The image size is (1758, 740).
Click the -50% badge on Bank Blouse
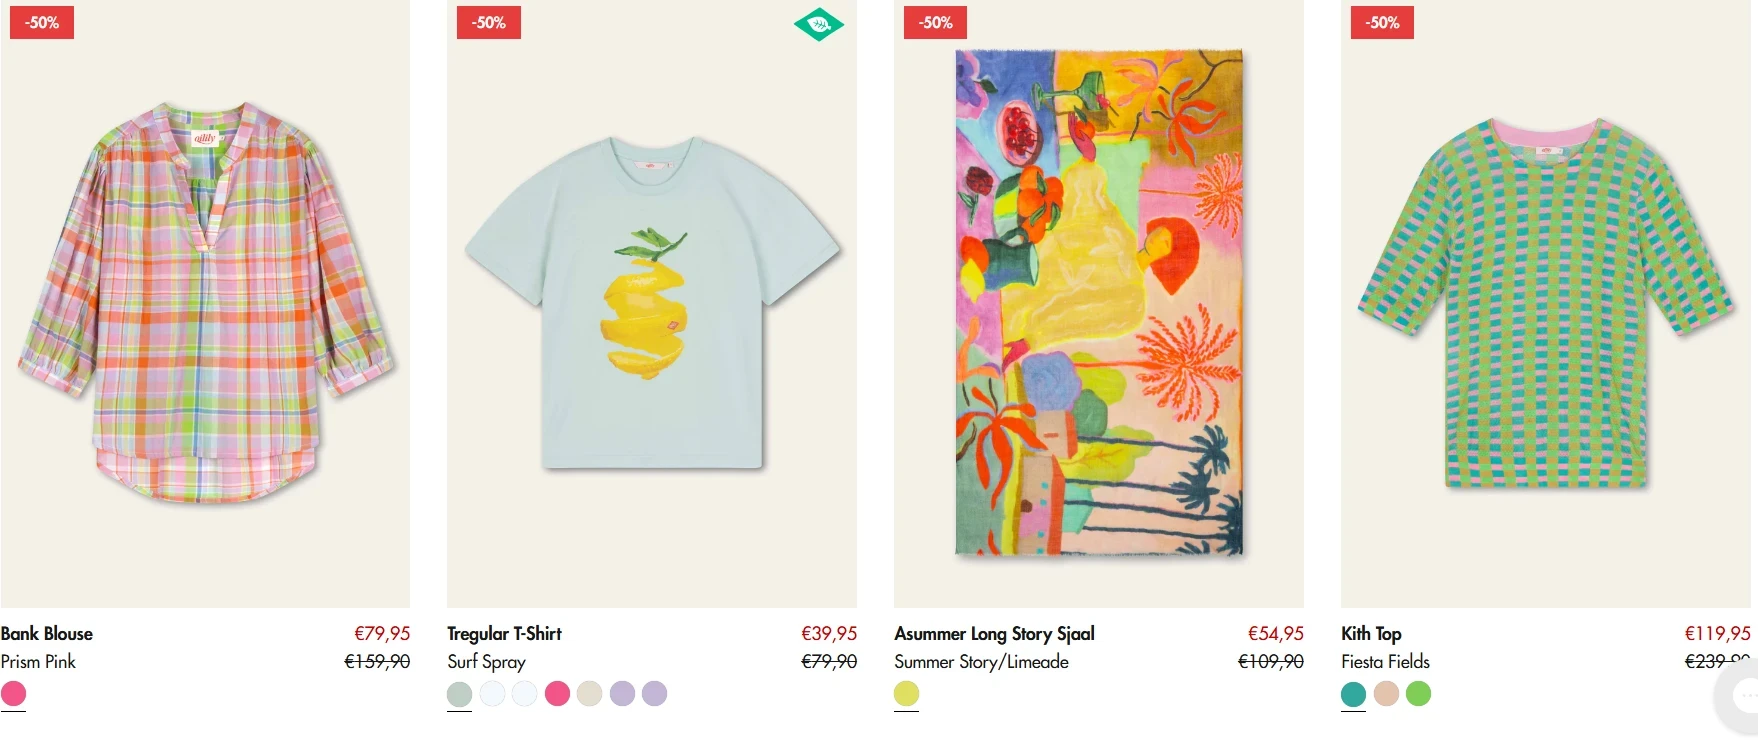(x=42, y=22)
